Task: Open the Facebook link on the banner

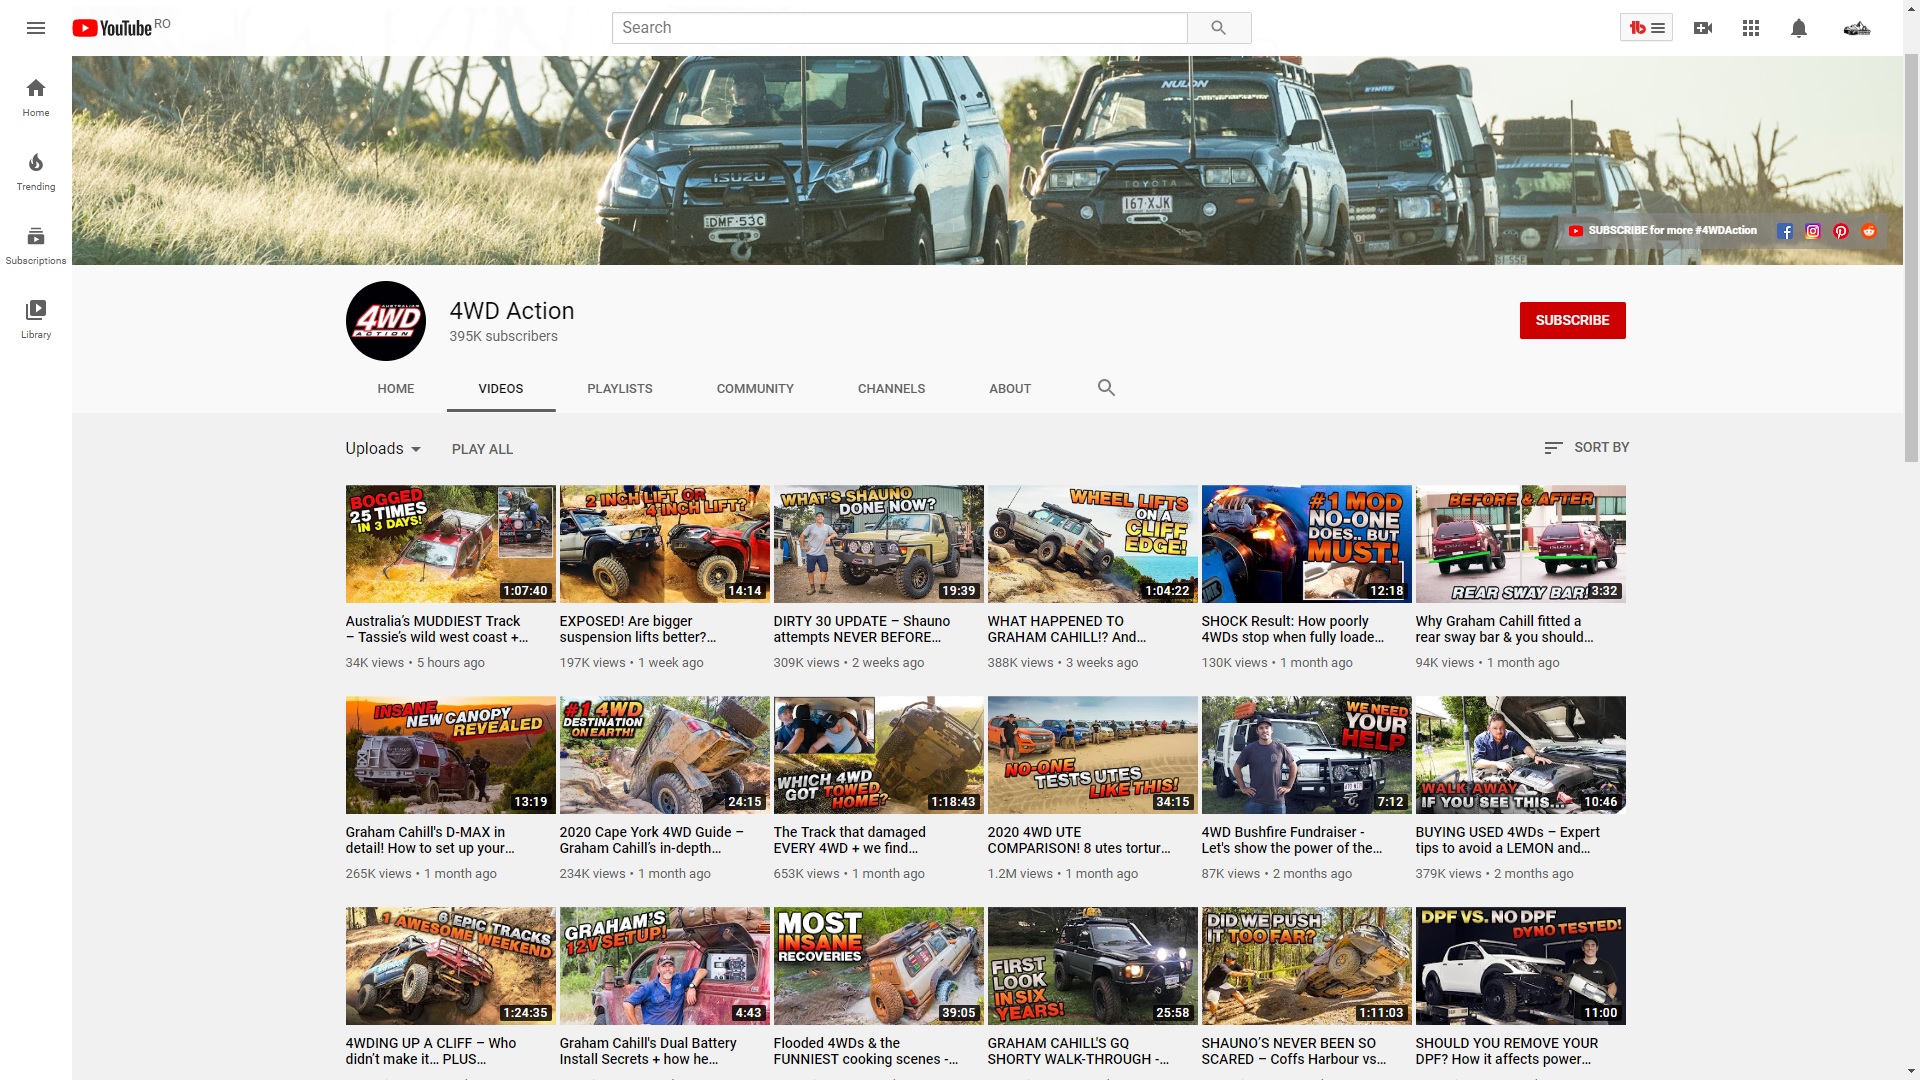Action: point(1785,231)
